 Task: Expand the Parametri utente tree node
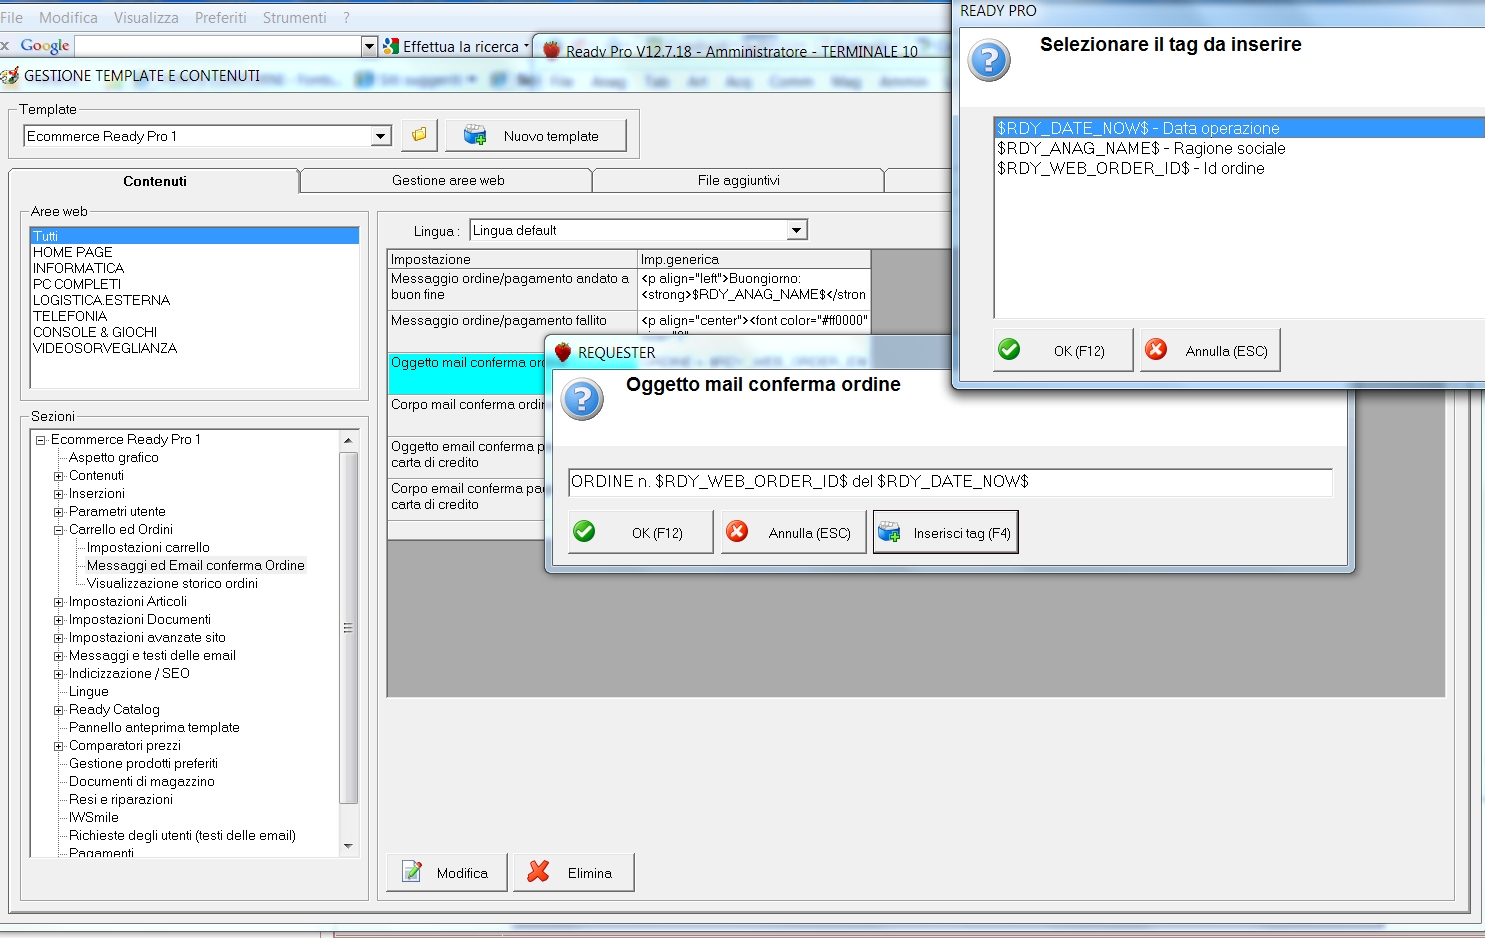coord(59,512)
